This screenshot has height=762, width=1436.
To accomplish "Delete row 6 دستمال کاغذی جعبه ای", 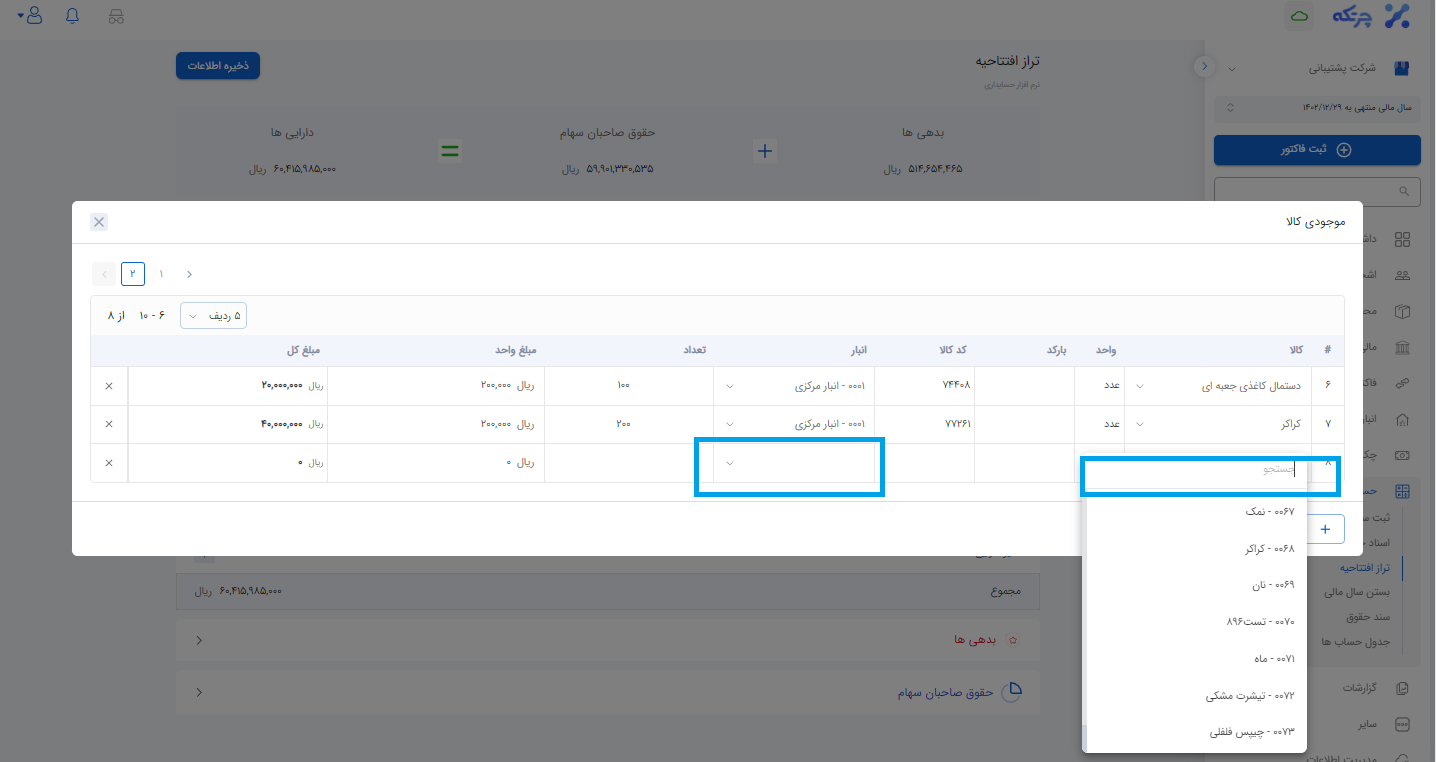I will [x=109, y=385].
